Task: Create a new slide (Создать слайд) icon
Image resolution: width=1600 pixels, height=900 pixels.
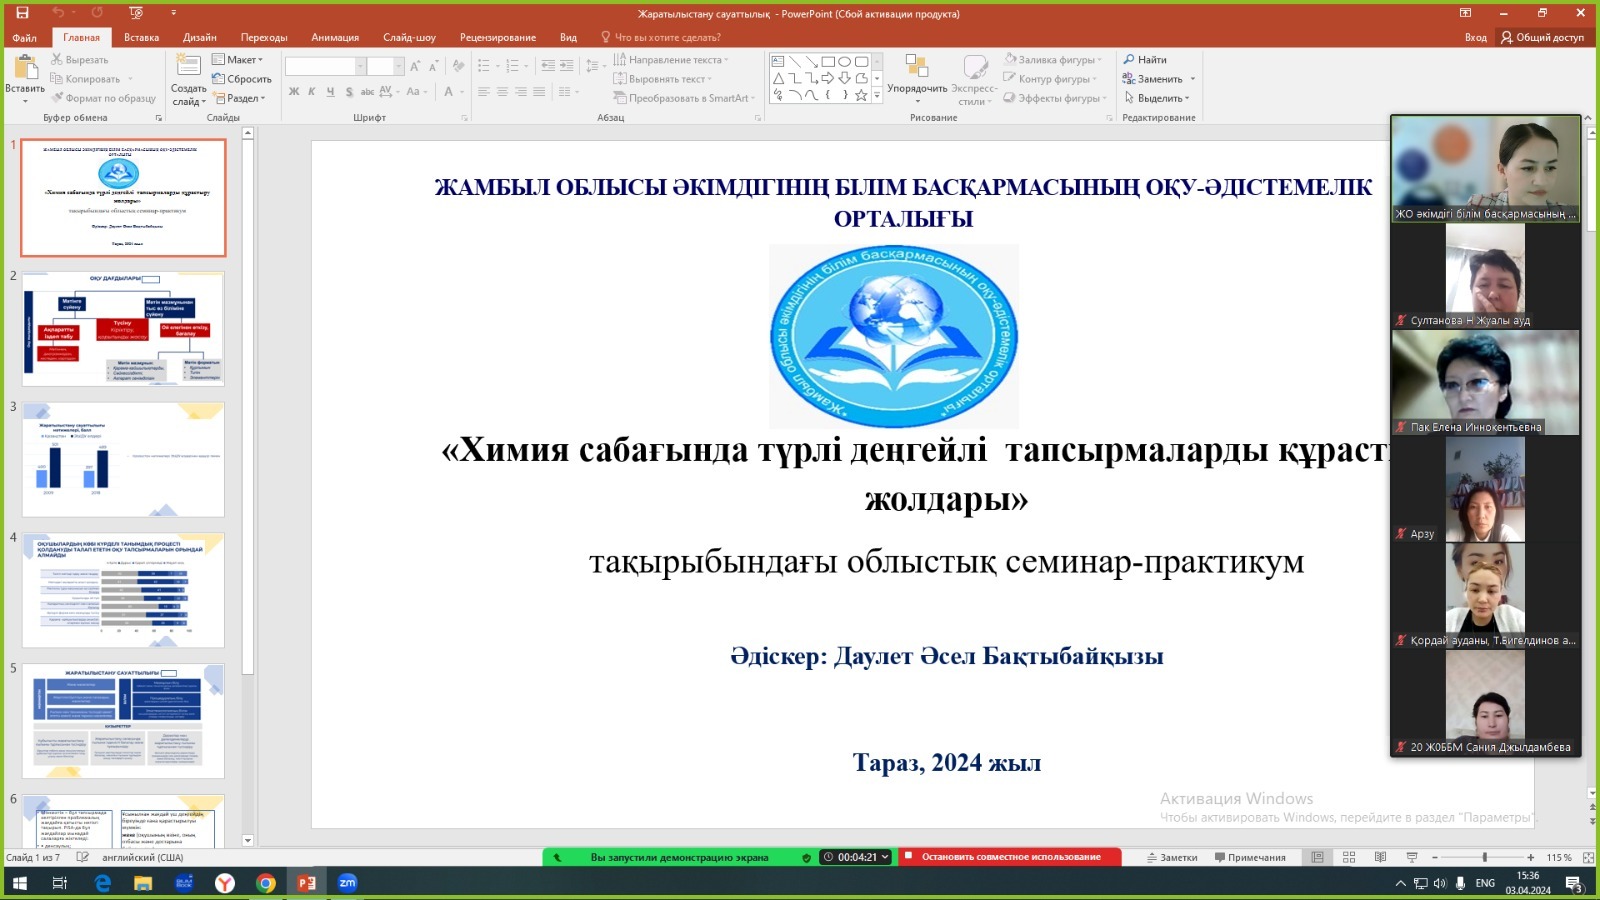Action: point(188,66)
